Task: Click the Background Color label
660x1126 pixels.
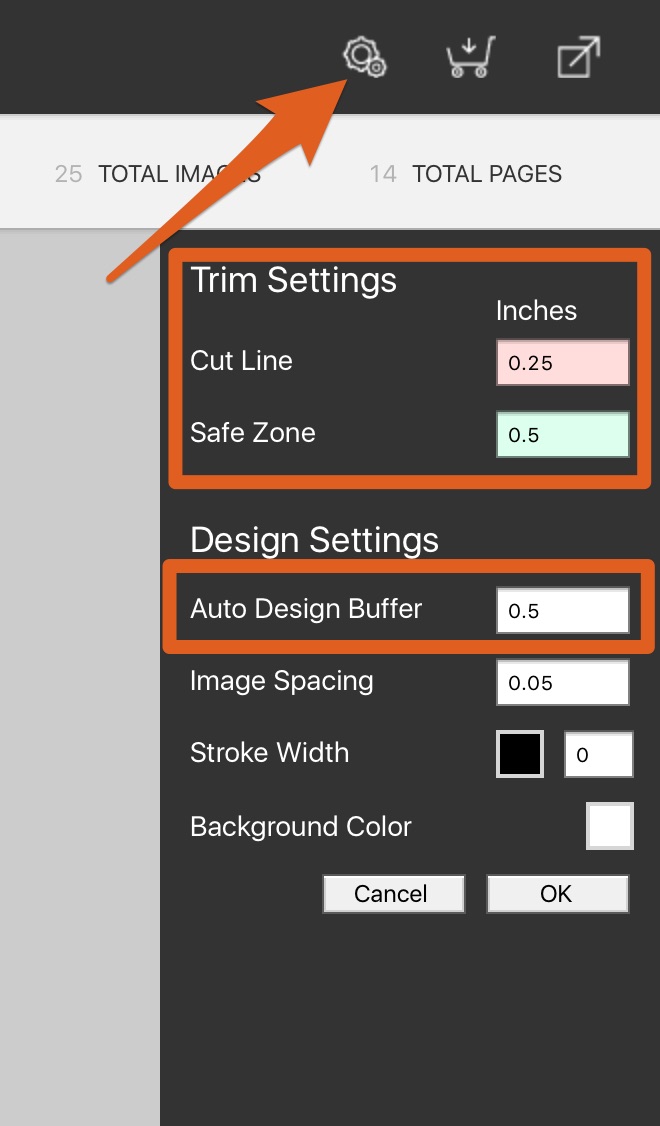Action: tap(300, 827)
